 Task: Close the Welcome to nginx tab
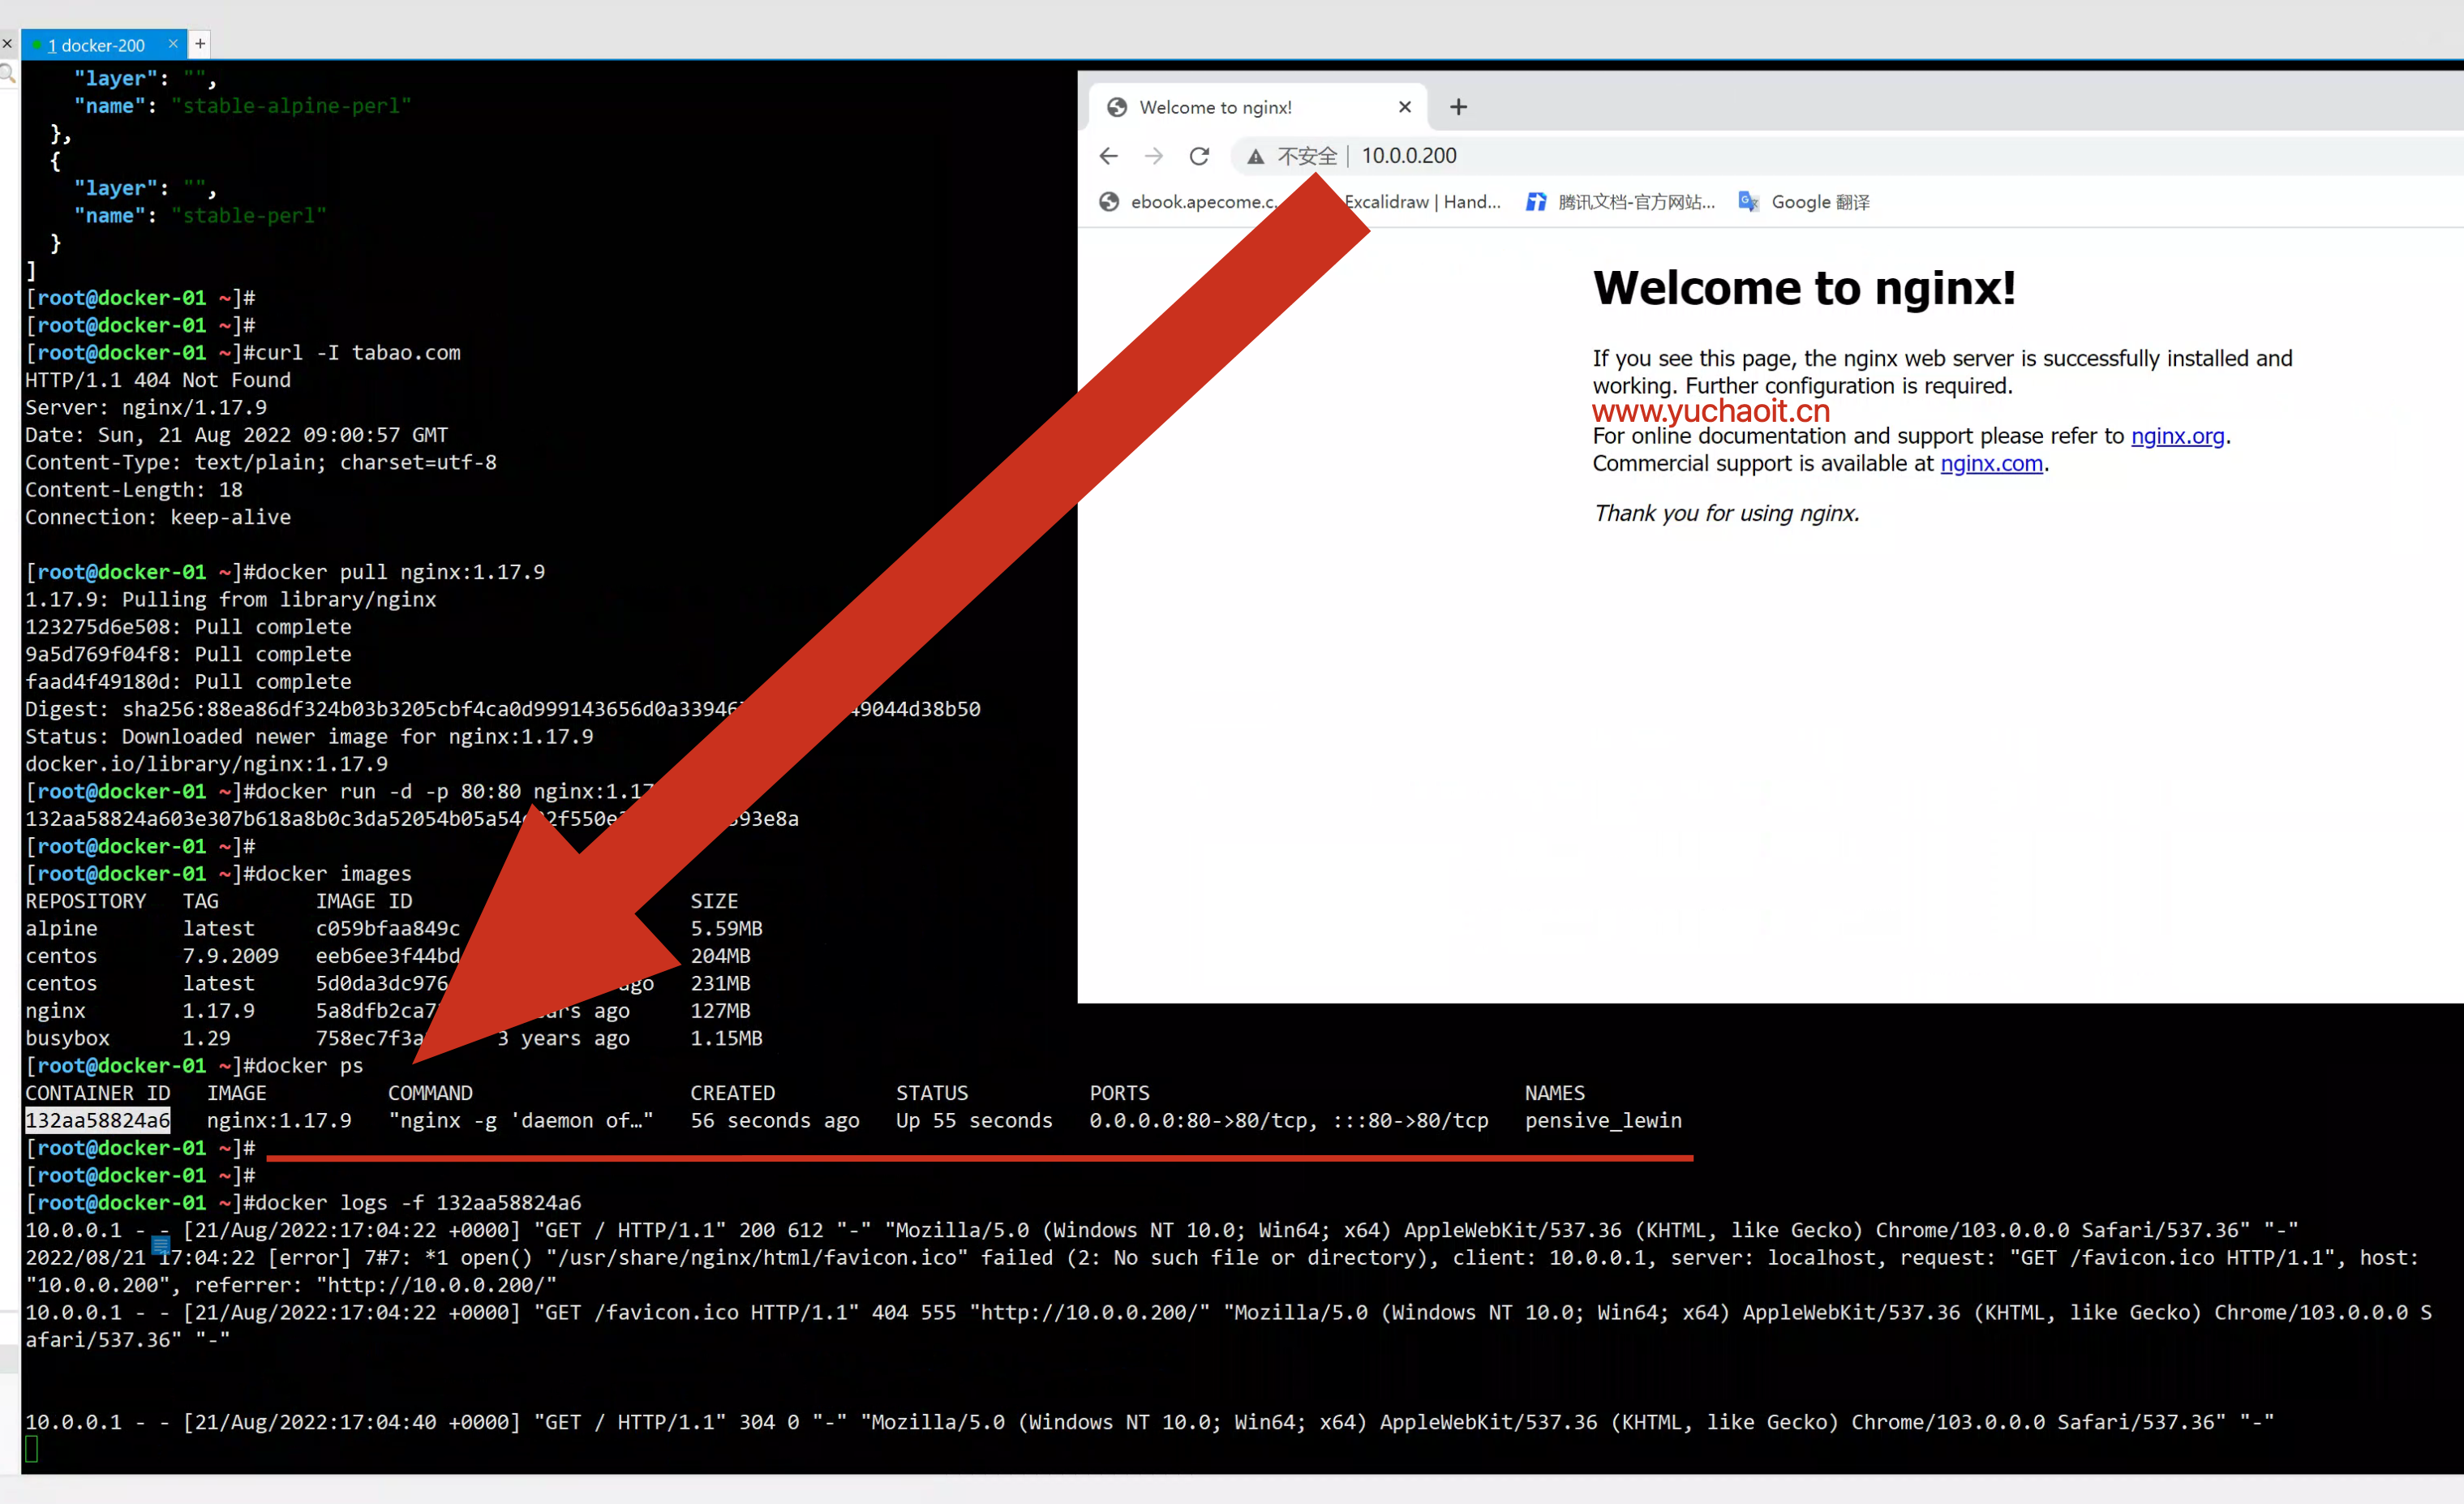(x=1404, y=107)
